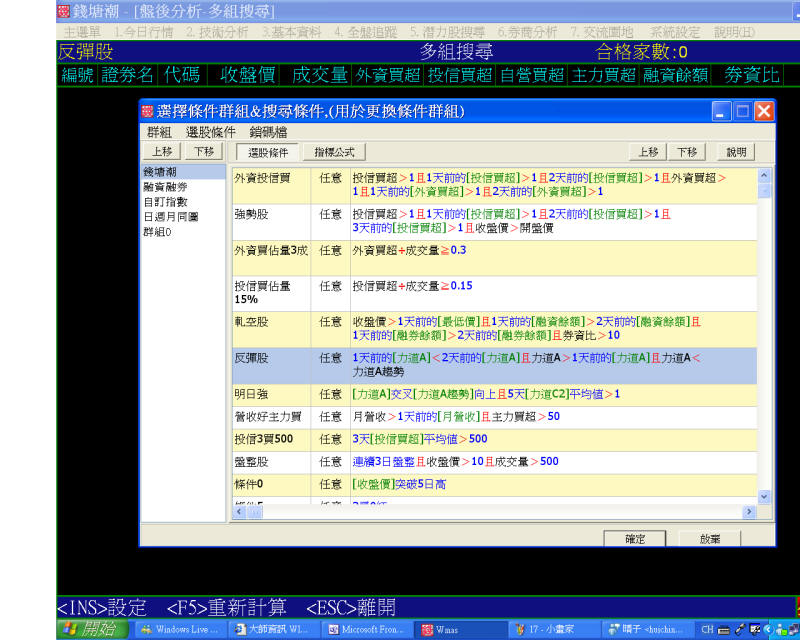800x640 pixels.
Task: Open the 選股條件 menu
Action: pyautogui.click(x=210, y=132)
